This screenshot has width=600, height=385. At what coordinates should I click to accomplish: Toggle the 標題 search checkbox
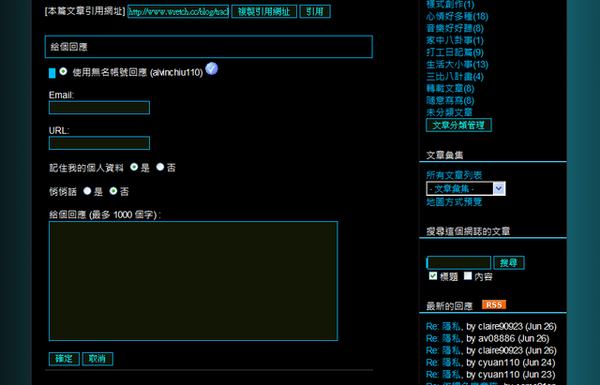433,276
